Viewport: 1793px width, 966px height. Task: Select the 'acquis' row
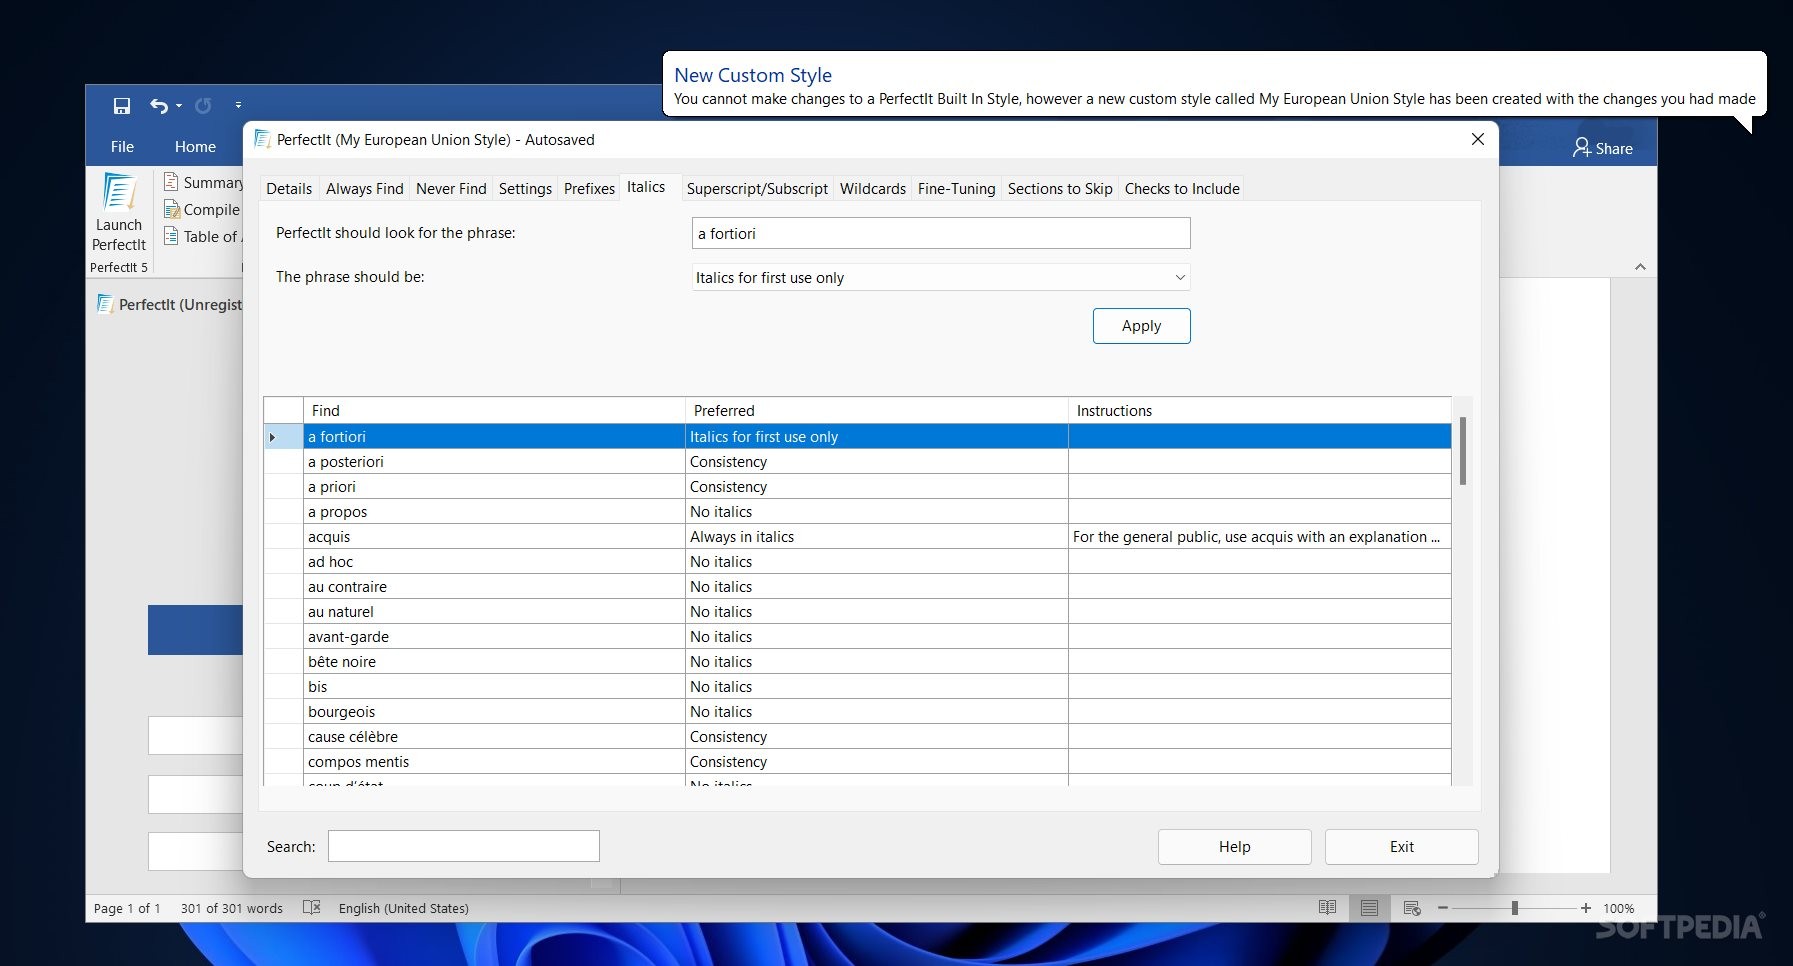pyautogui.click(x=858, y=536)
